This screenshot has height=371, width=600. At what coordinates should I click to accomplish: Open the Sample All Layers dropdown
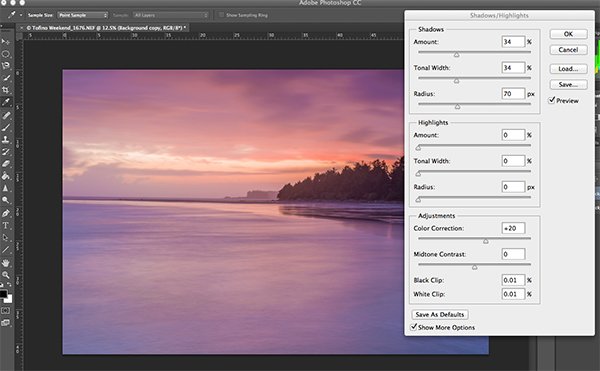tap(170, 15)
